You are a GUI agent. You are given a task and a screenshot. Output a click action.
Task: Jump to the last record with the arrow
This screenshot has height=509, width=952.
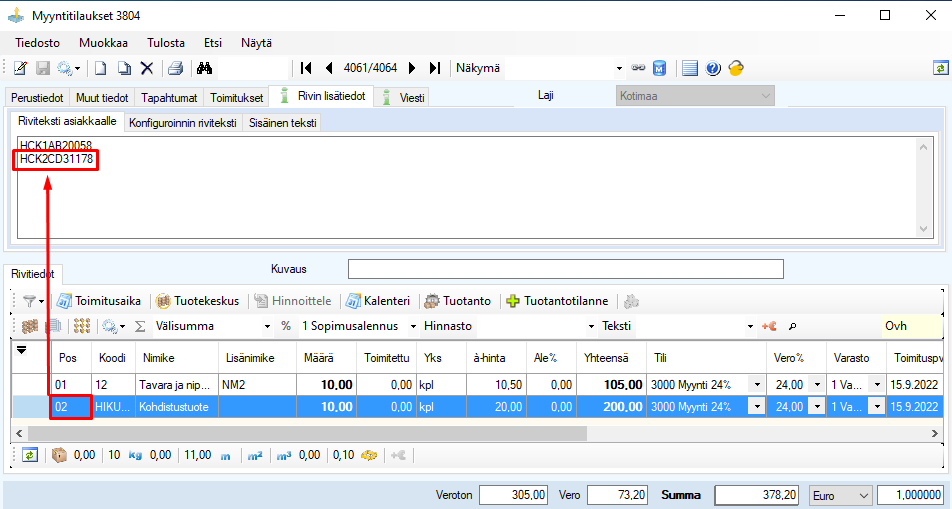tap(435, 68)
